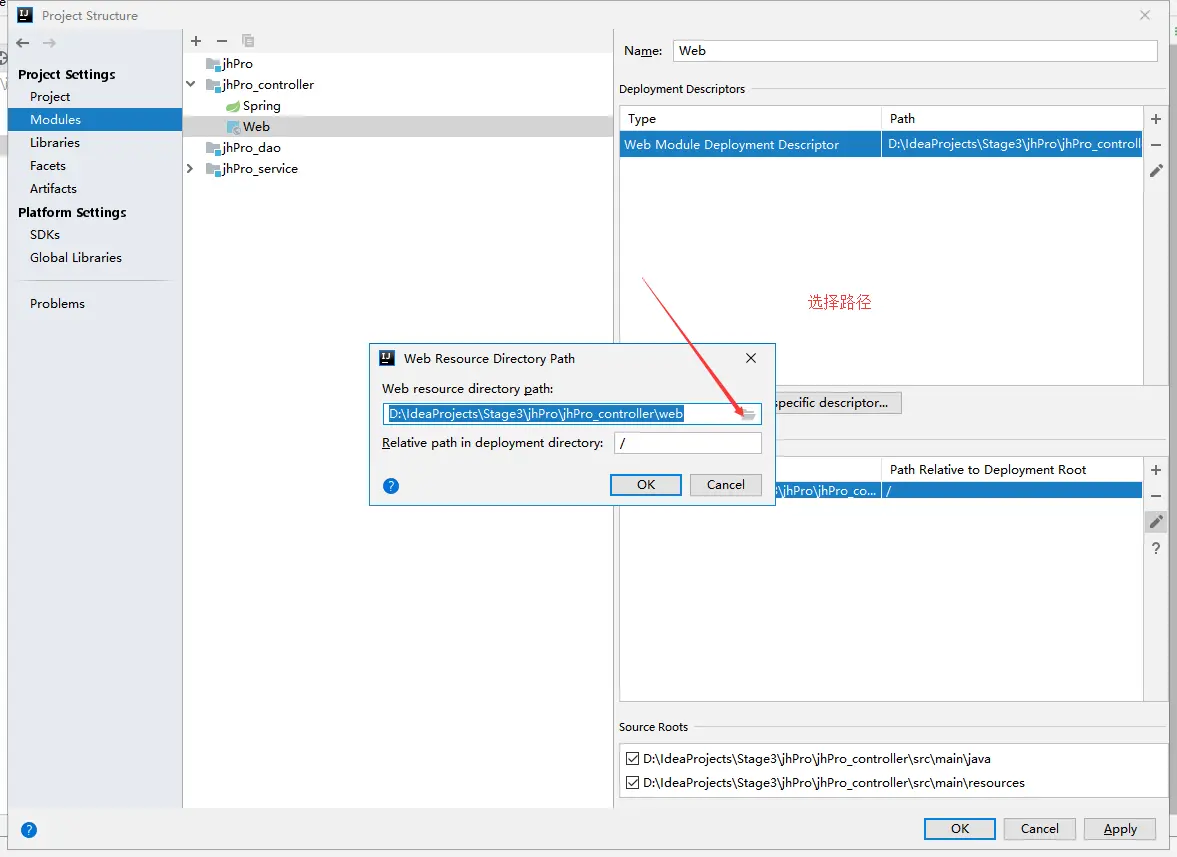This screenshot has height=857, width=1177.
Task: Toggle the src\main\java source root checkbox
Action: (633, 759)
